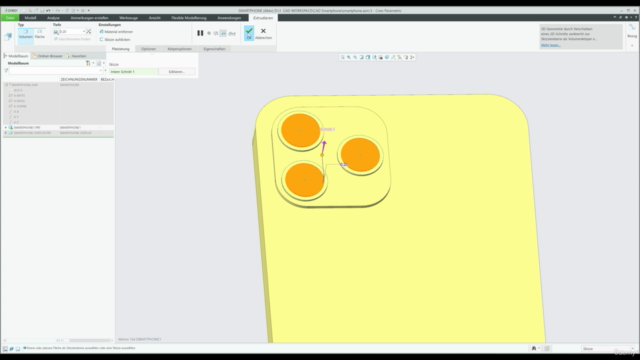Click the no-preview icon next to pause
Screen dimensions: 640x360
coord(209,33)
